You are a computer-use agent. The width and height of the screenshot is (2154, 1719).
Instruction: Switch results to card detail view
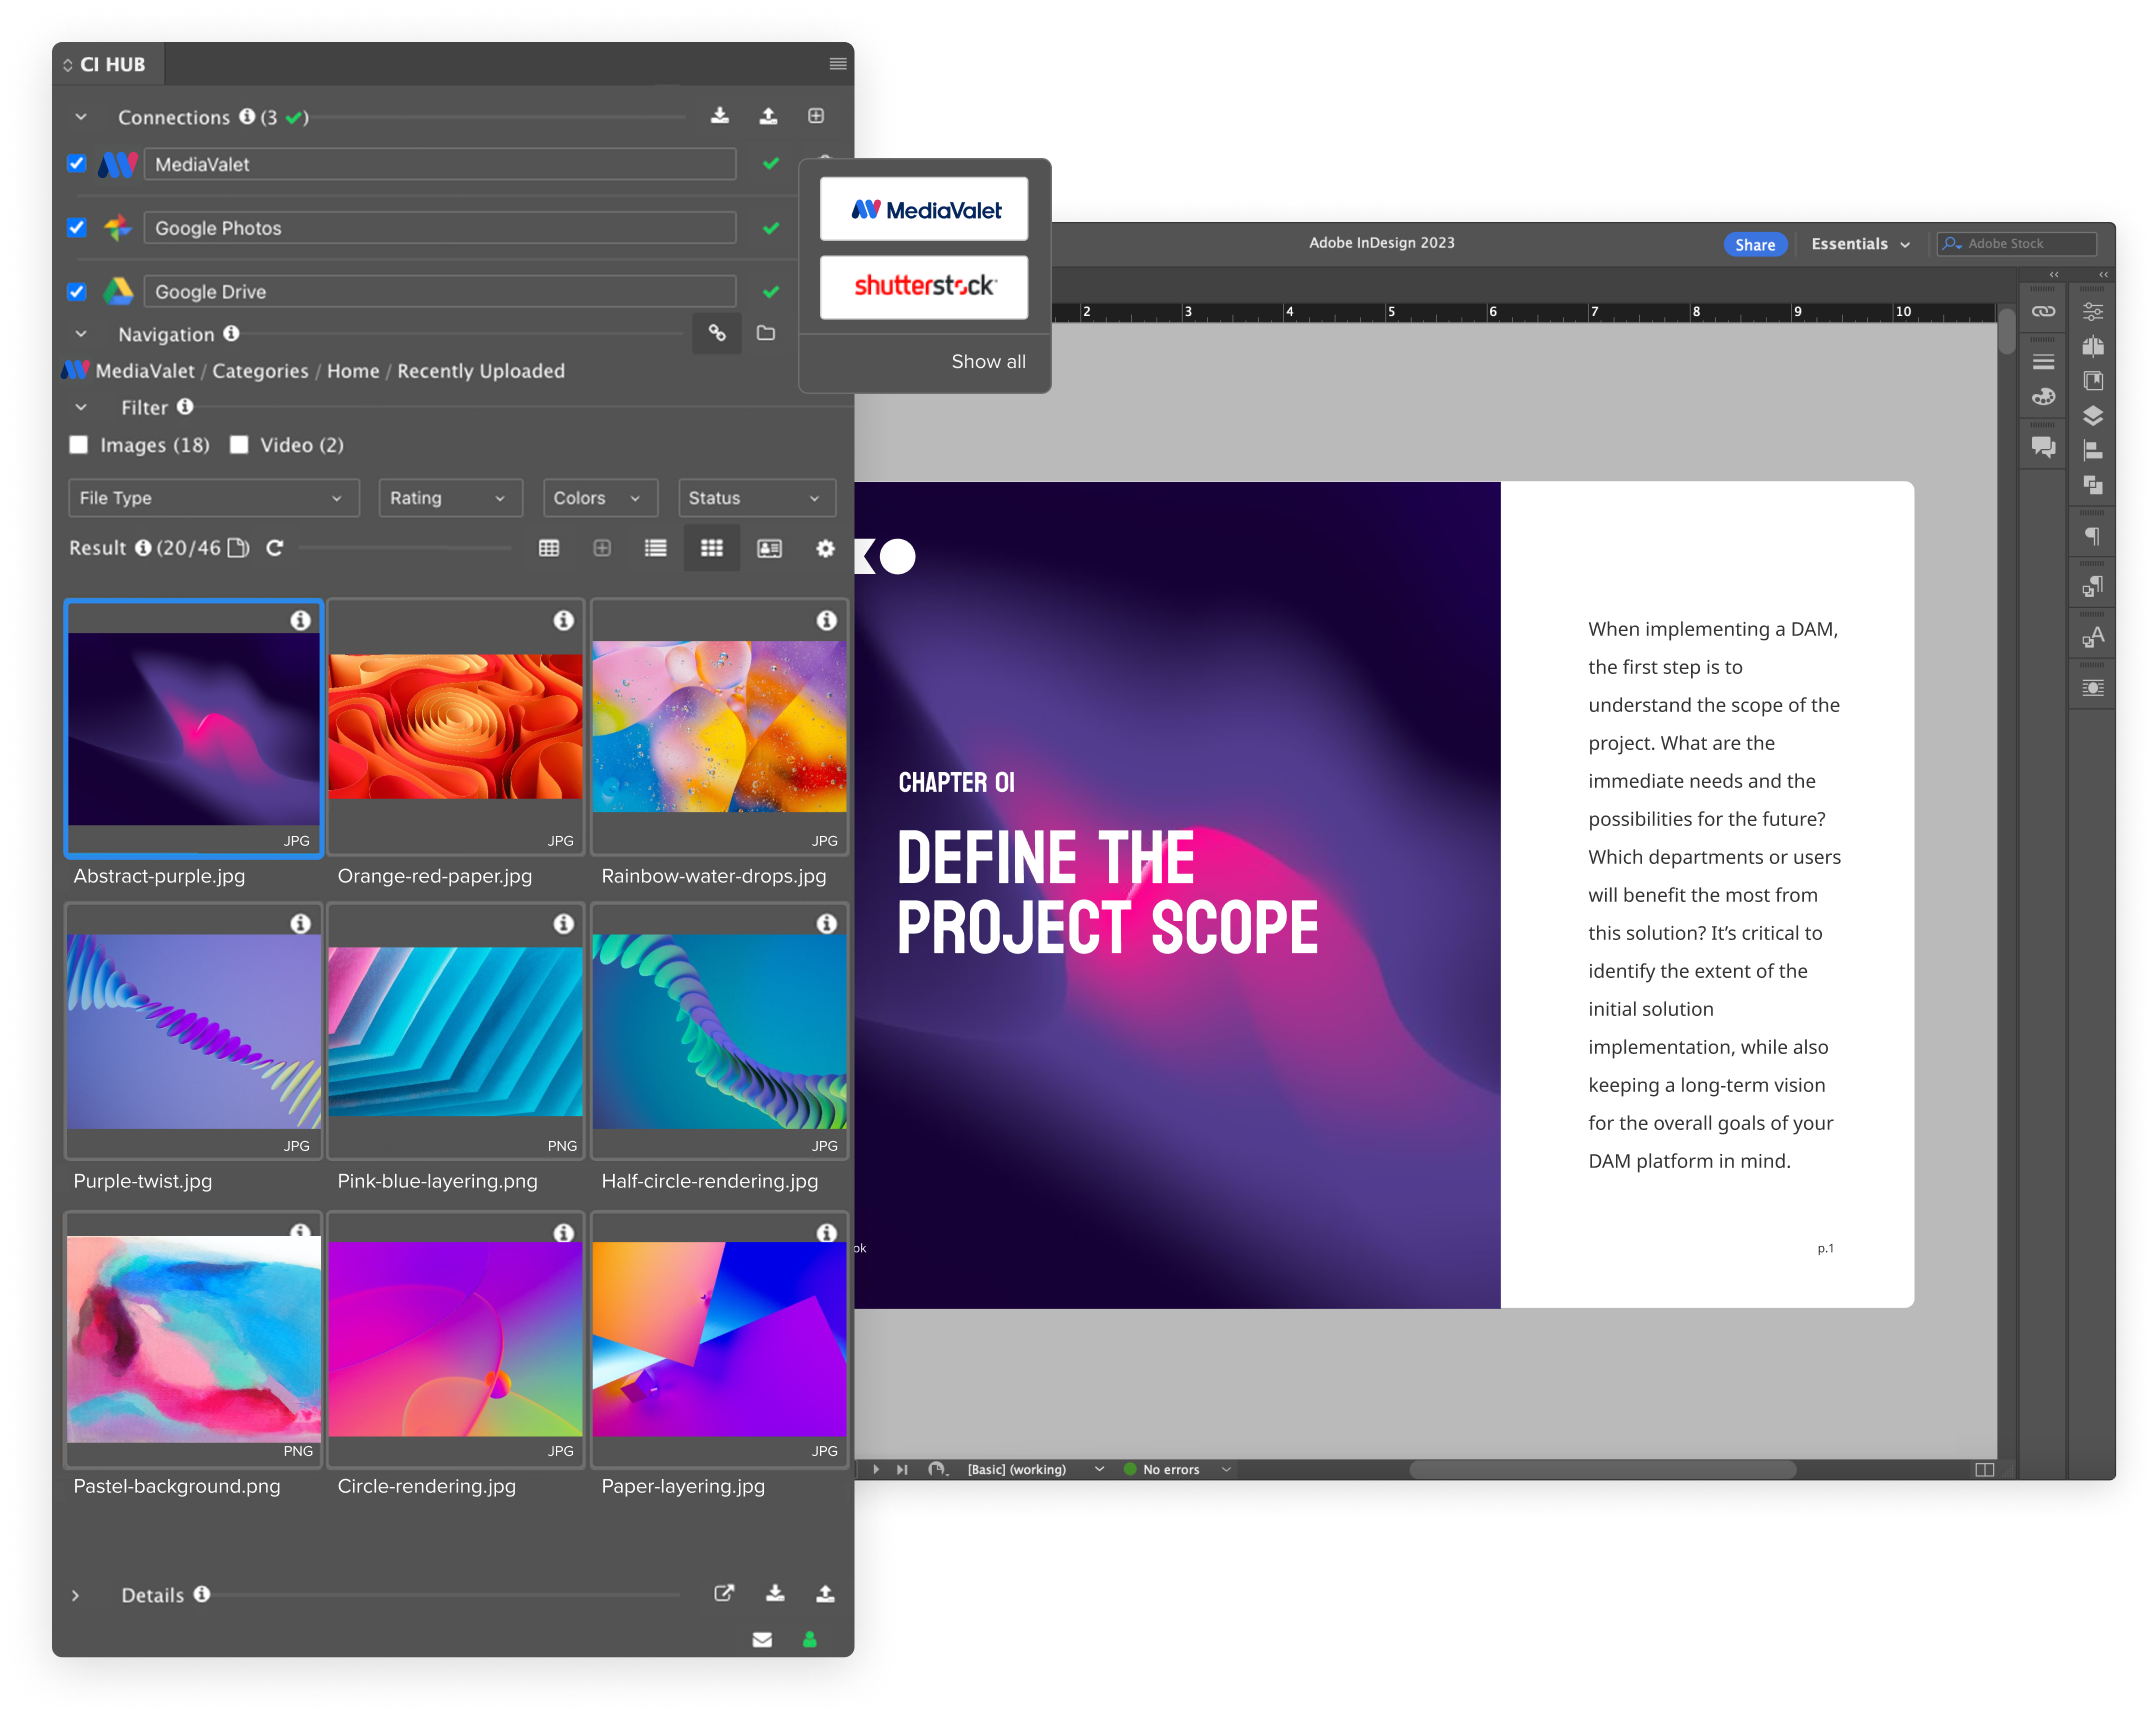point(769,548)
